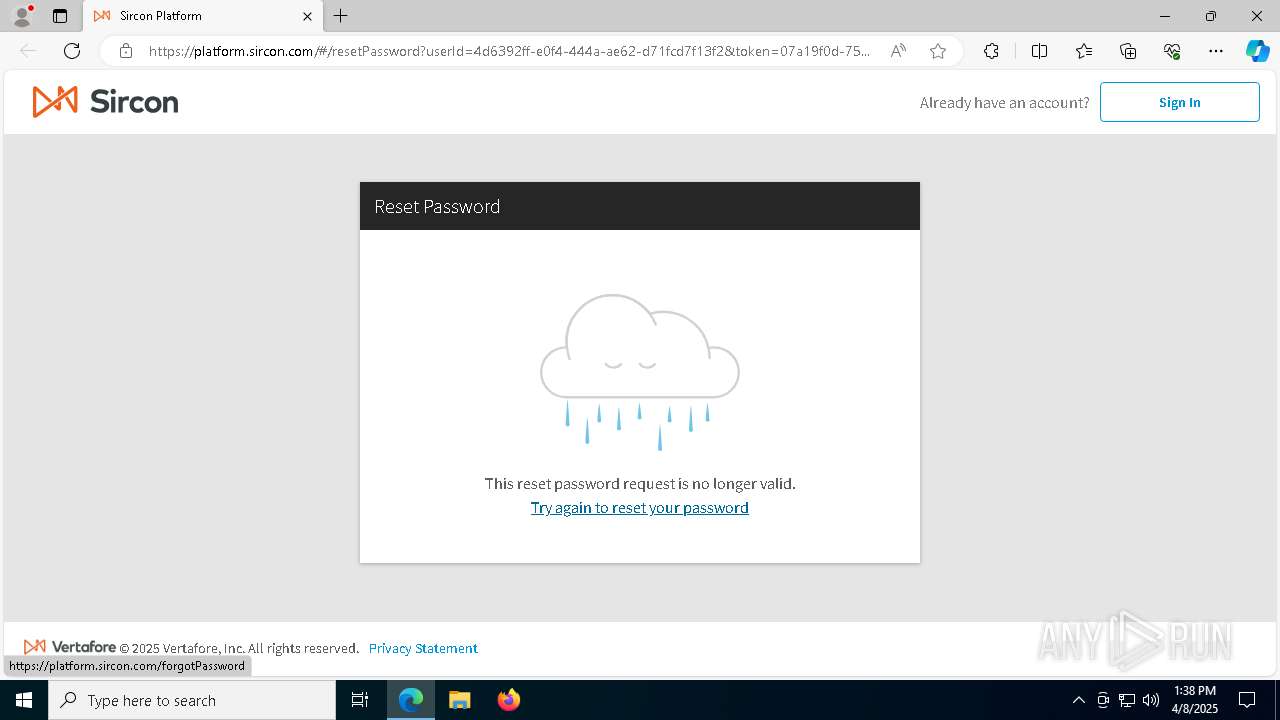Open Try again to reset your password link
Viewport: 1280px width, 720px height.
[640, 508]
